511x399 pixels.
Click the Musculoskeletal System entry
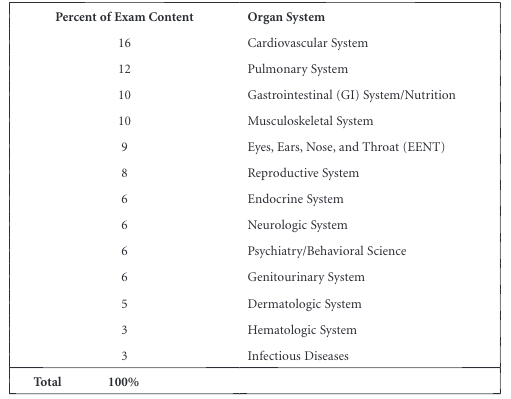pyautogui.click(x=310, y=121)
